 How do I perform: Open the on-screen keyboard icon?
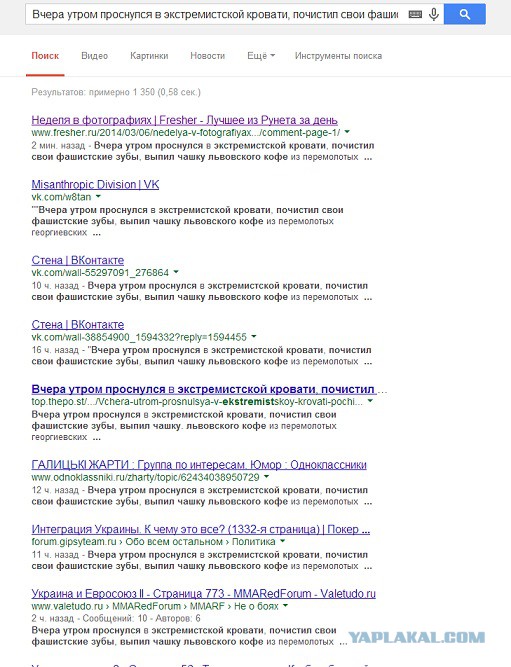click(x=415, y=14)
